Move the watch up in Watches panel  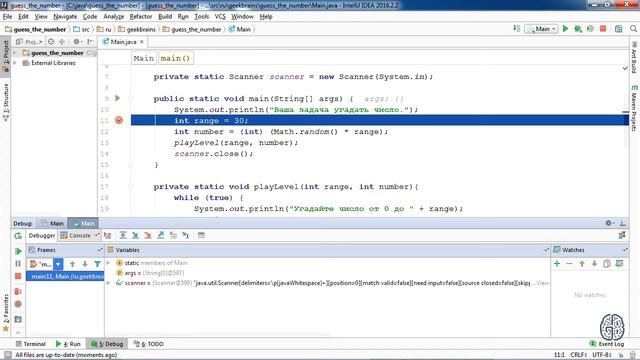click(582, 264)
